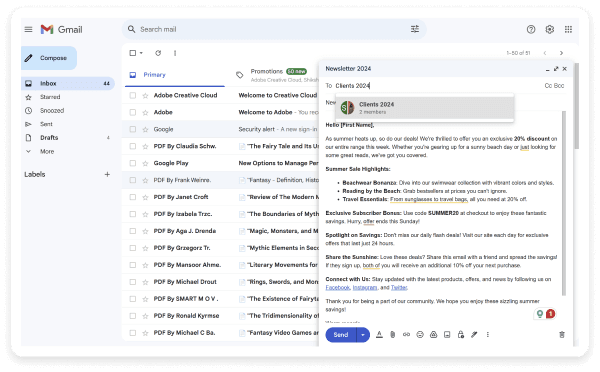Viewport: 600px width, 372px height.
Task: Insert link in the compose toolbar
Action: pos(406,335)
